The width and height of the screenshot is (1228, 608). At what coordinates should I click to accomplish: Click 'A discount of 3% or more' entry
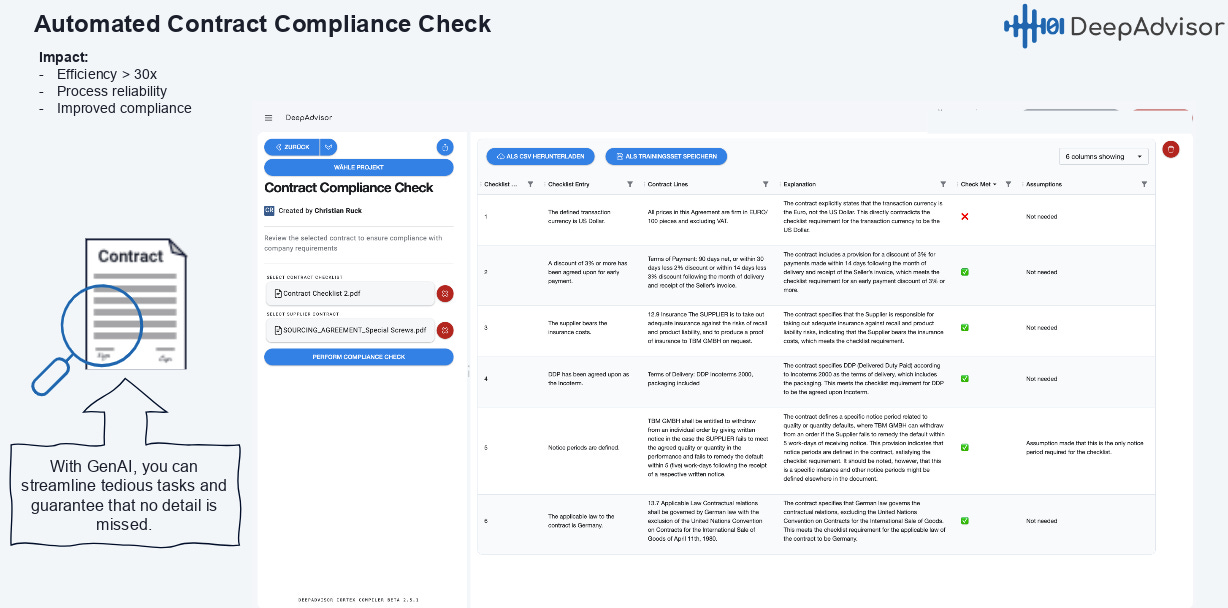(588, 271)
